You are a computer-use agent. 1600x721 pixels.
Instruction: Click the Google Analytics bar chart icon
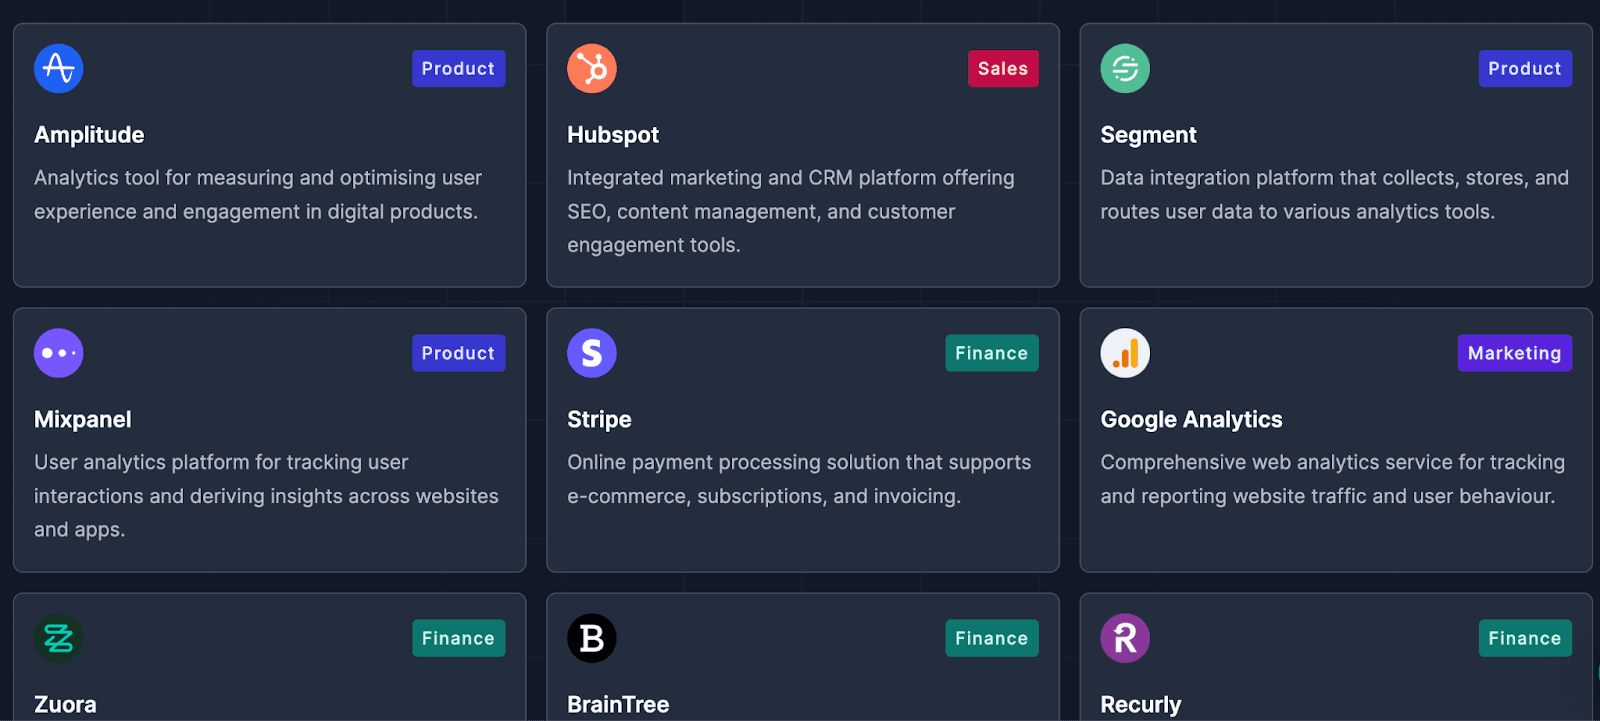coord(1125,353)
